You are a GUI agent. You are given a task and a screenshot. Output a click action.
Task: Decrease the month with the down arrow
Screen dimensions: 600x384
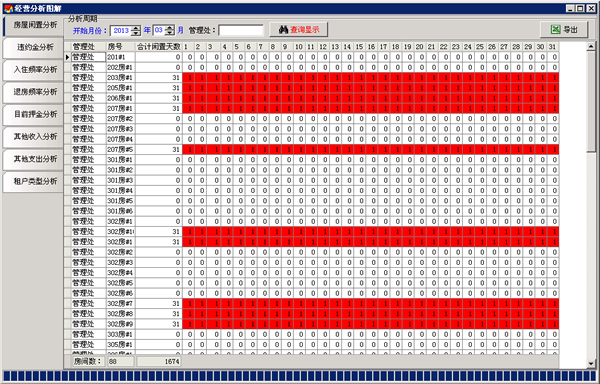[x=170, y=33]
